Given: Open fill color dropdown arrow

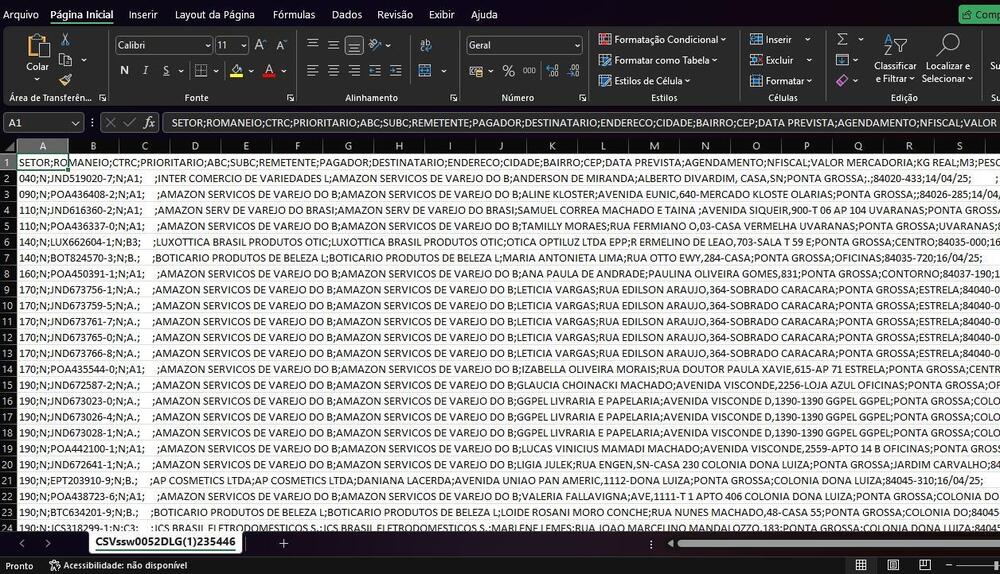Looking at the screenshot, I should pos(251,71).
